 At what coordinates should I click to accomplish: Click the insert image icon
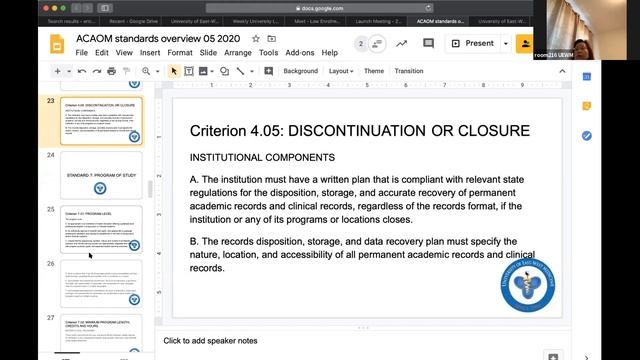pyautogui.click(x=203, y=71)
